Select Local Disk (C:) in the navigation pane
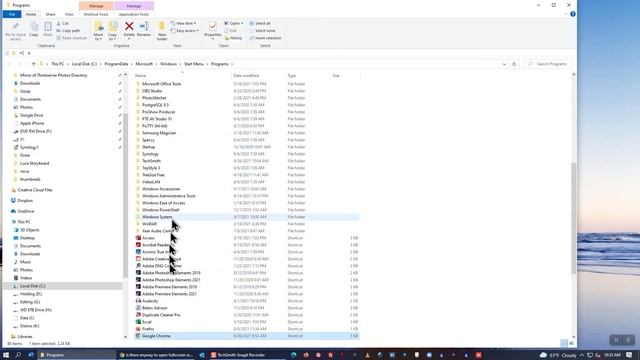The image size is (640, 360). point(63,286)
